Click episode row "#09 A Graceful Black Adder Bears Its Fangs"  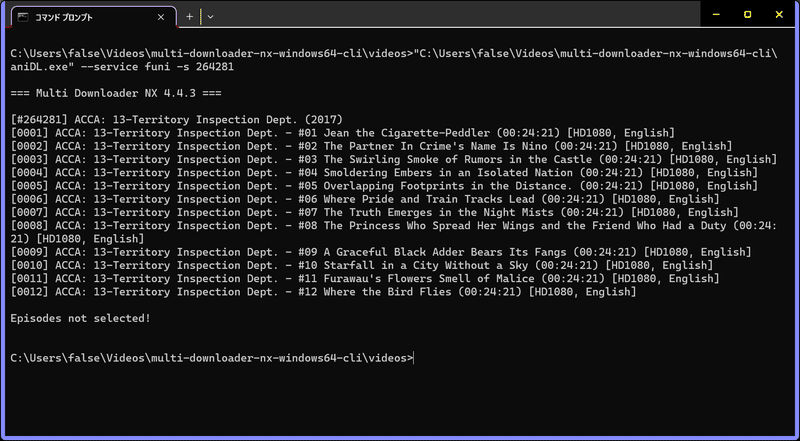click(381, 252)
